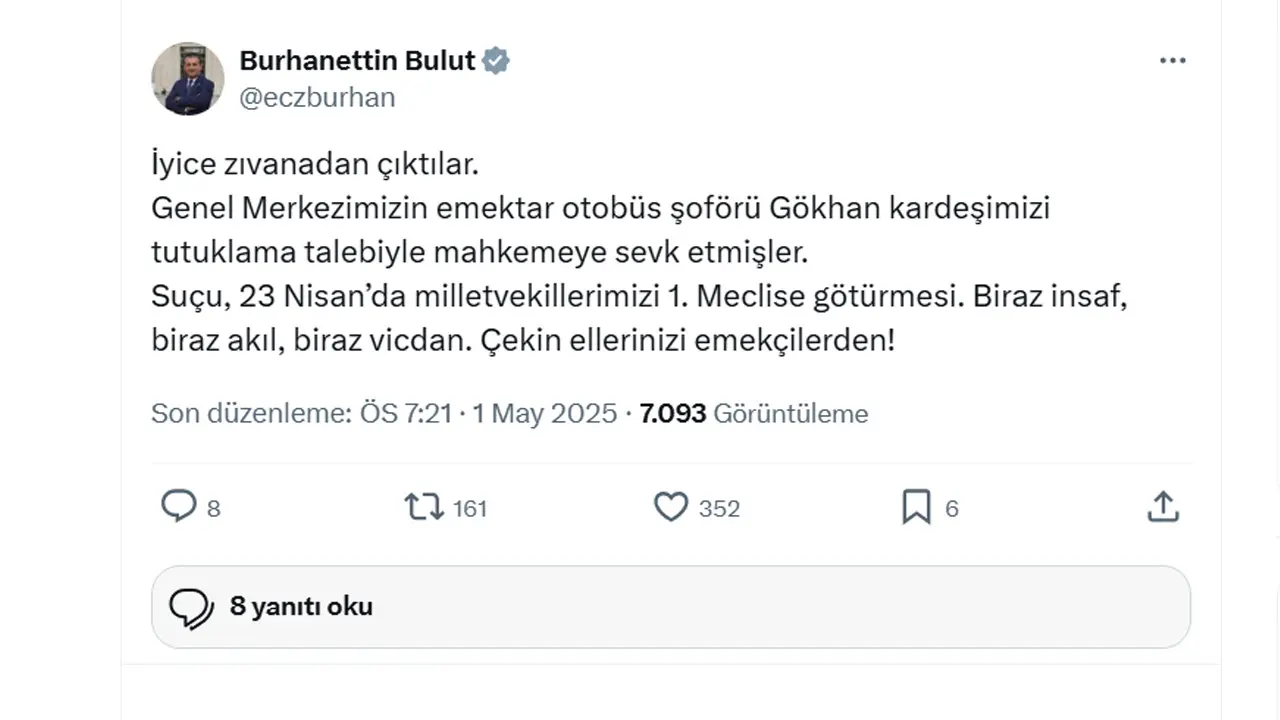
Task: Click the 7.093 Görüntüleme view count
Action: point(754,413)
